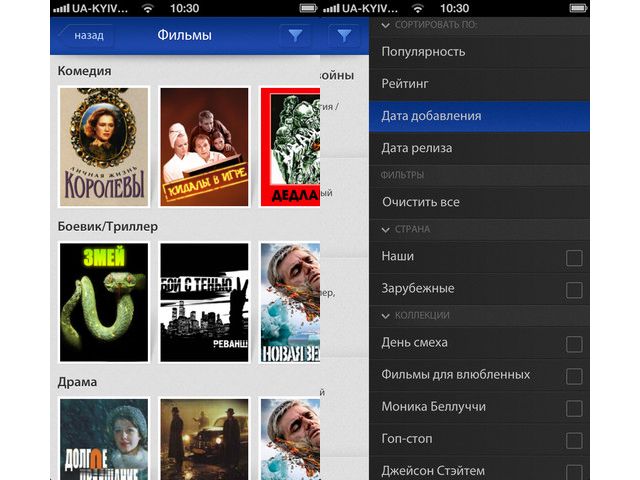Tap 10:30 clock in right status bar
Viewport: 640px width, 480px height.
pyautogui.click(x=454, y=8)
